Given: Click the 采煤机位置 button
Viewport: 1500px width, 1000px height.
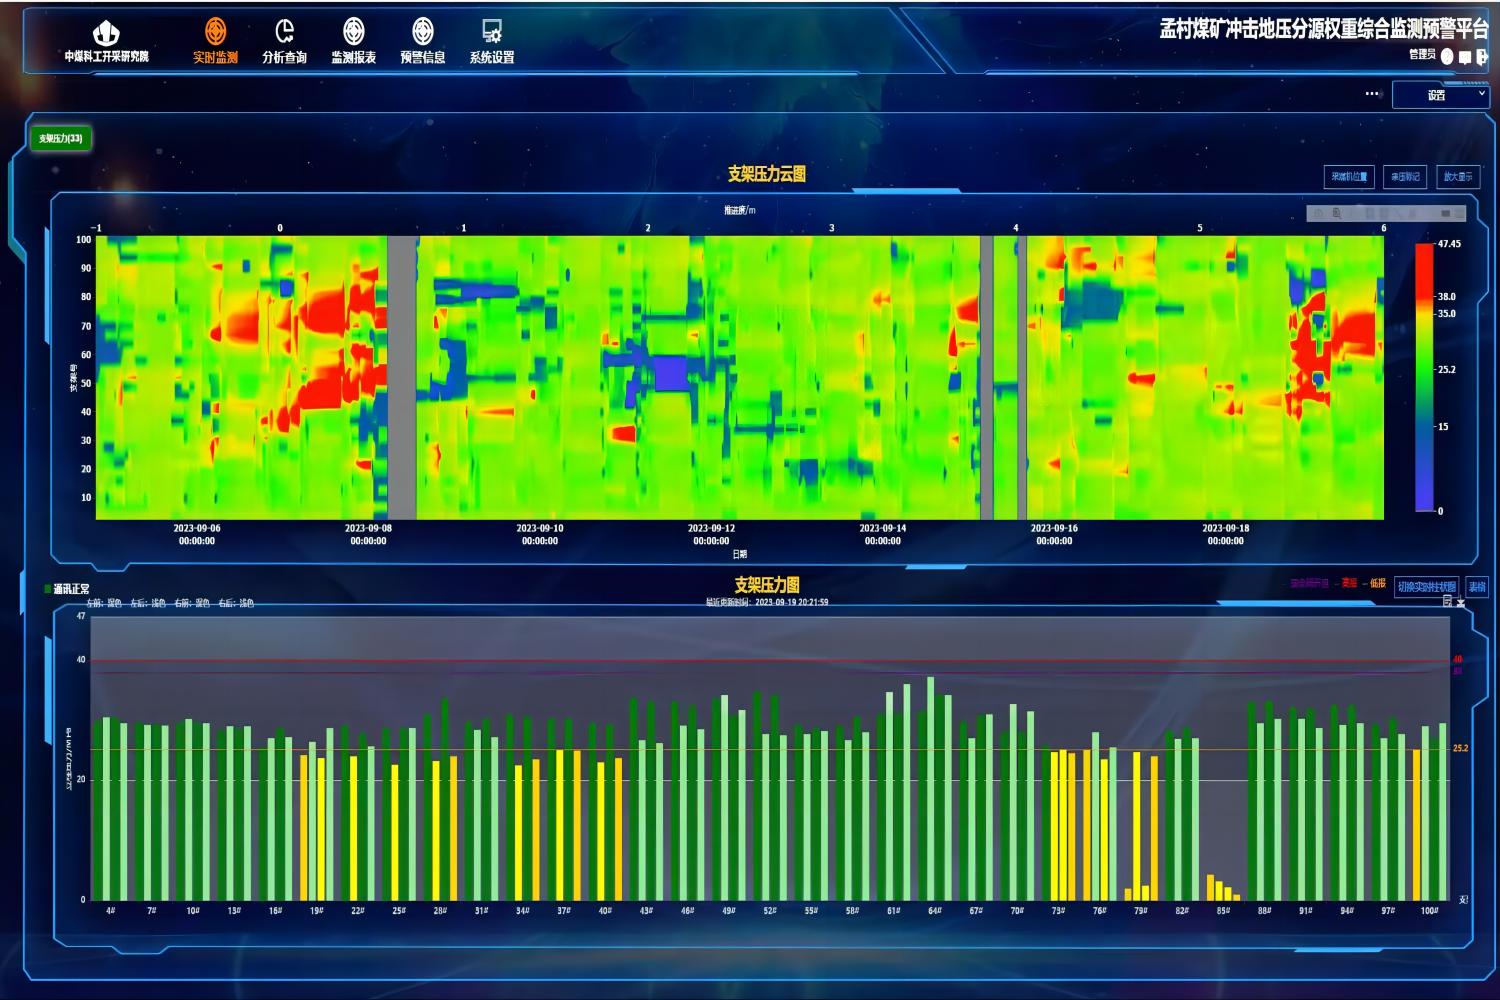Looking at the screenshot, I should pyautogui.click(x=1349, y=177).
